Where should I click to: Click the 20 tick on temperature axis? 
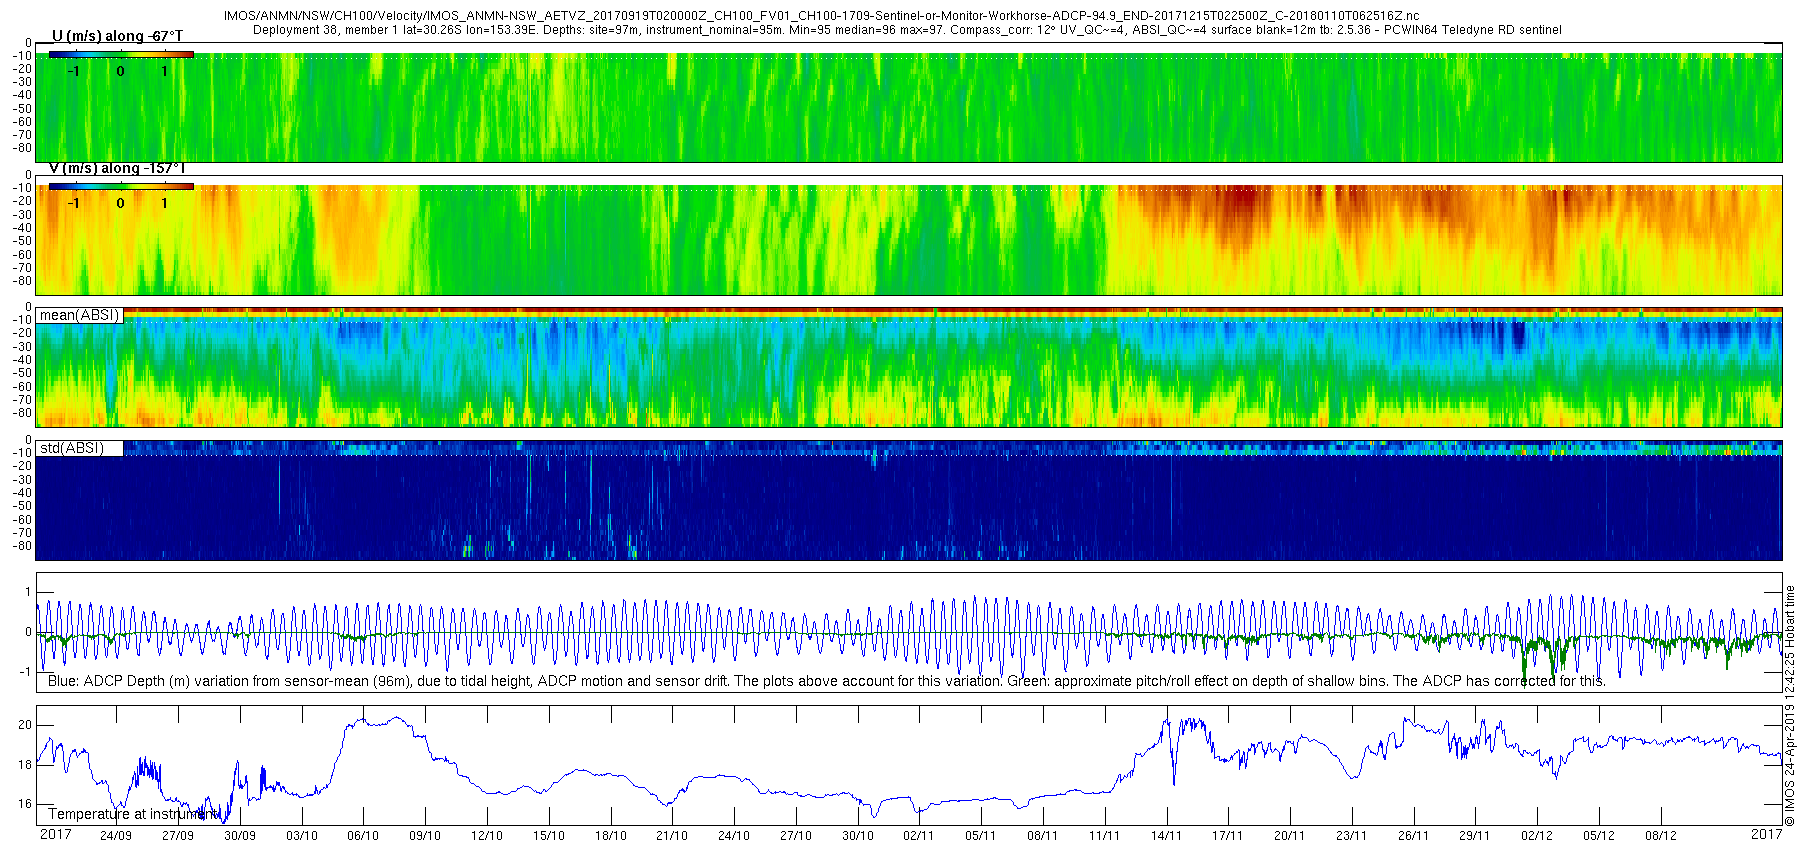pos(25,725)
